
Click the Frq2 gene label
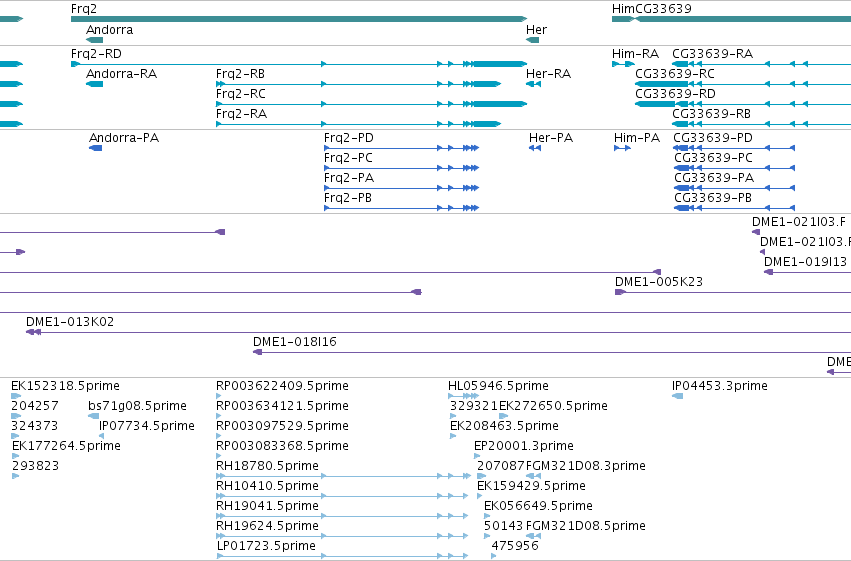point(84,9)
